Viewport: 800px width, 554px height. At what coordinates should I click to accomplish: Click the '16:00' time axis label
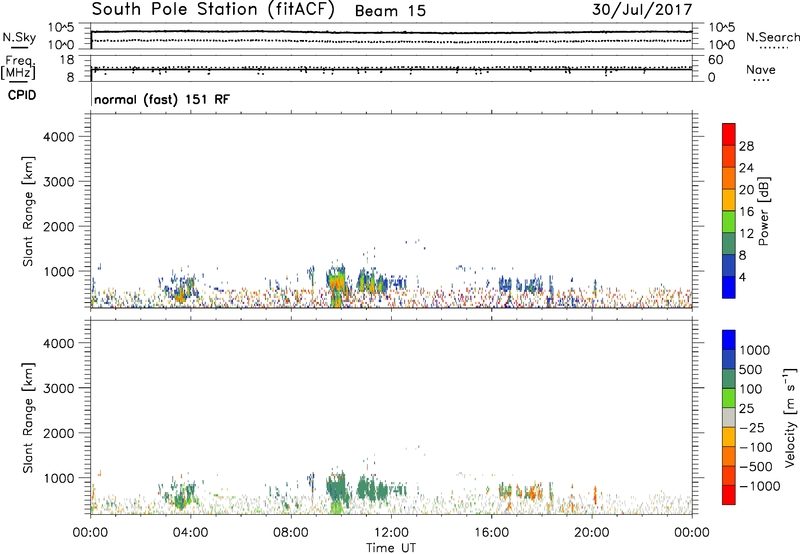click(491, 533)
